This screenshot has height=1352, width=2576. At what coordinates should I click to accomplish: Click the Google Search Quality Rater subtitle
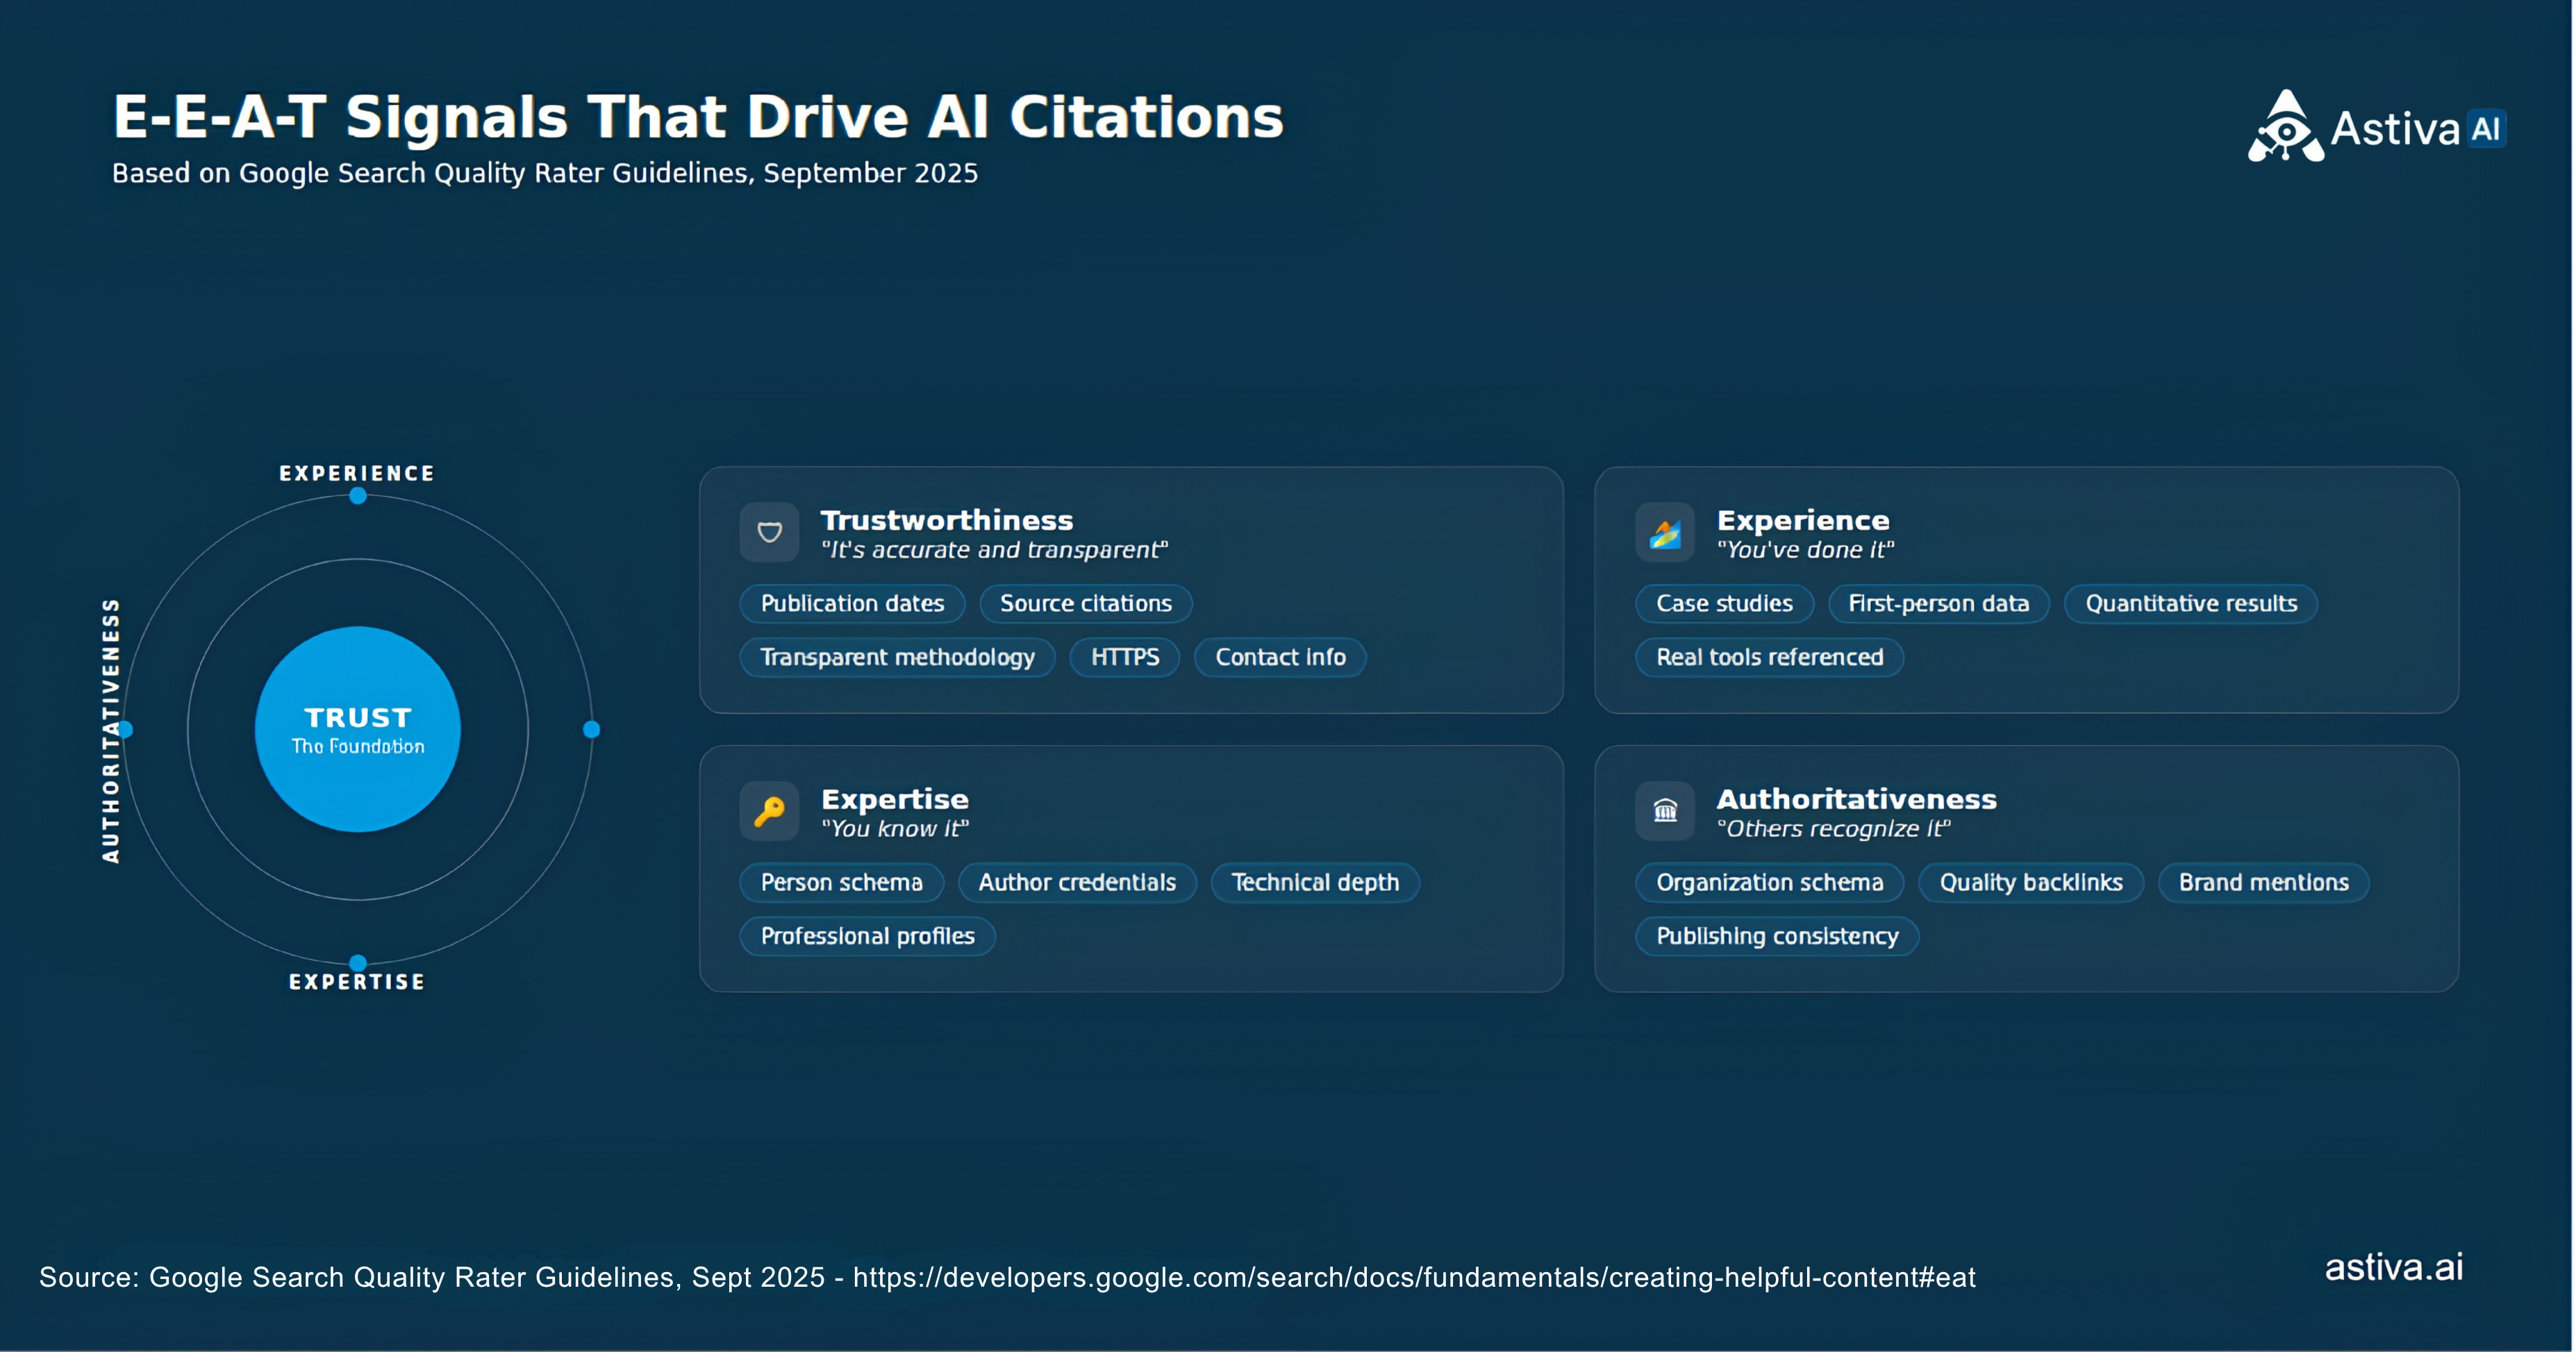click(x=545, y=174)
